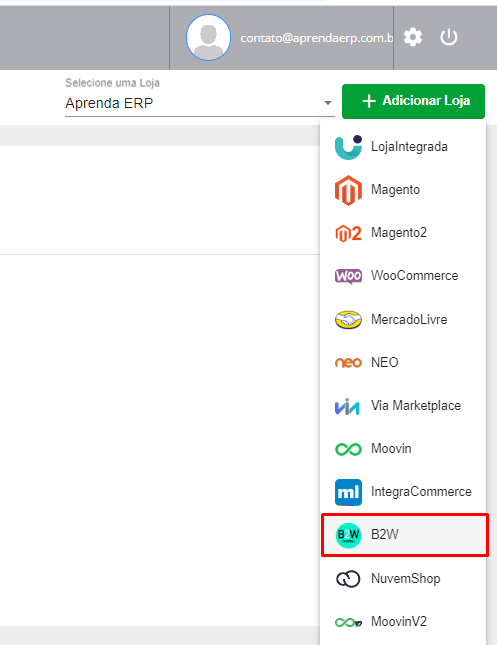The image size is (497, 645).
Task: Select WooCommerce in the dropdown menu
Action: click(x=403, y=276)
